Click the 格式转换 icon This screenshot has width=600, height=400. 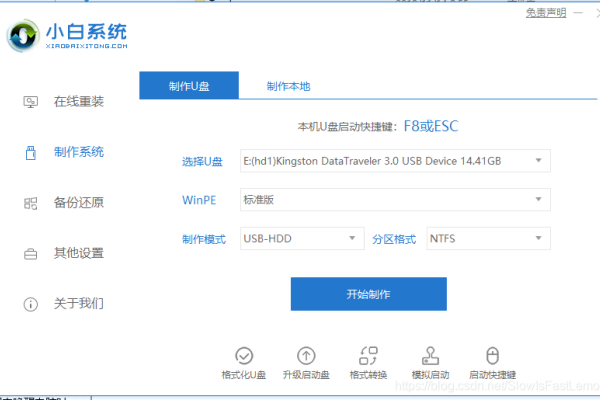click(x=368, y=356)
